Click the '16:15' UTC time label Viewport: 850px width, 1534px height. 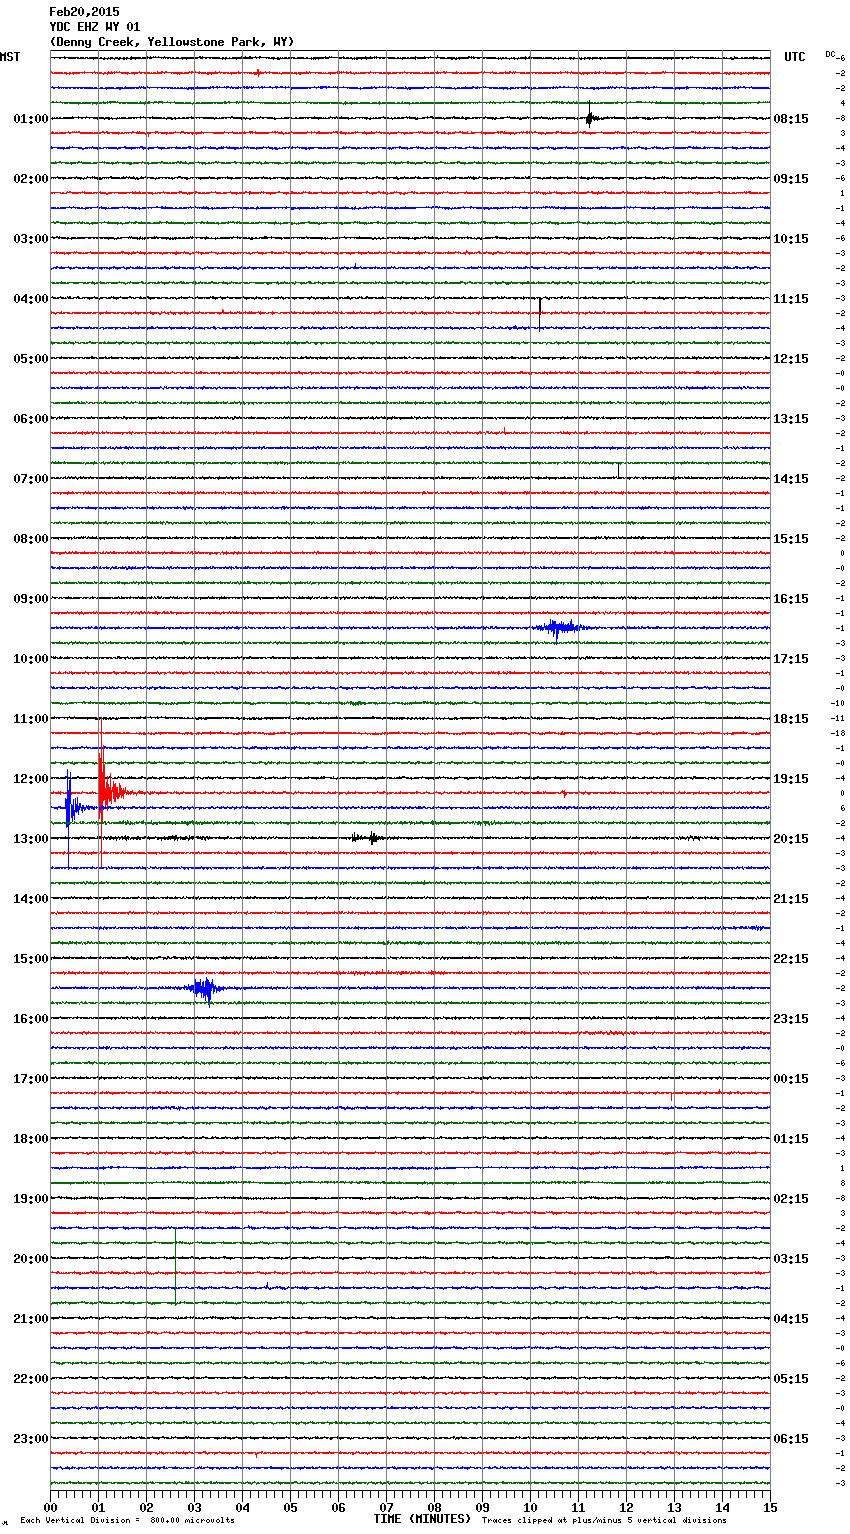[x=791, y=599]
